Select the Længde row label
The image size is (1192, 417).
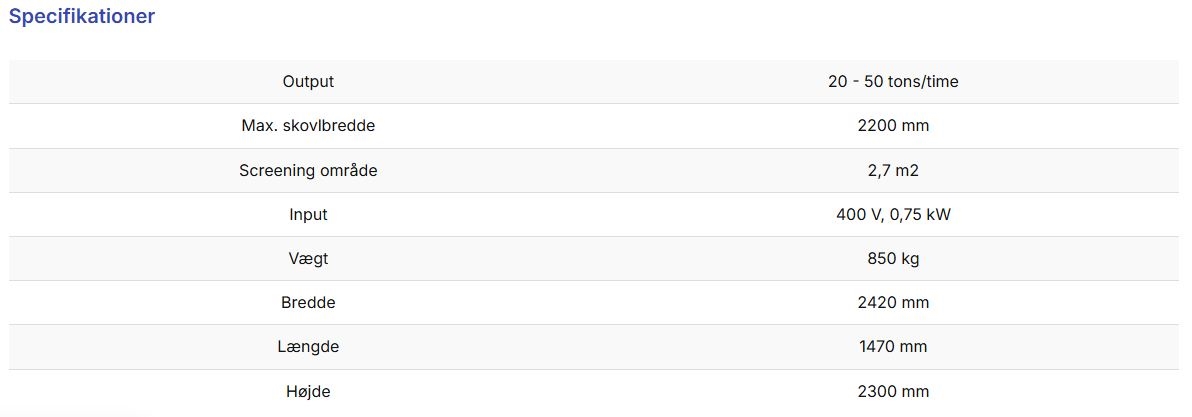pos(308,346)
